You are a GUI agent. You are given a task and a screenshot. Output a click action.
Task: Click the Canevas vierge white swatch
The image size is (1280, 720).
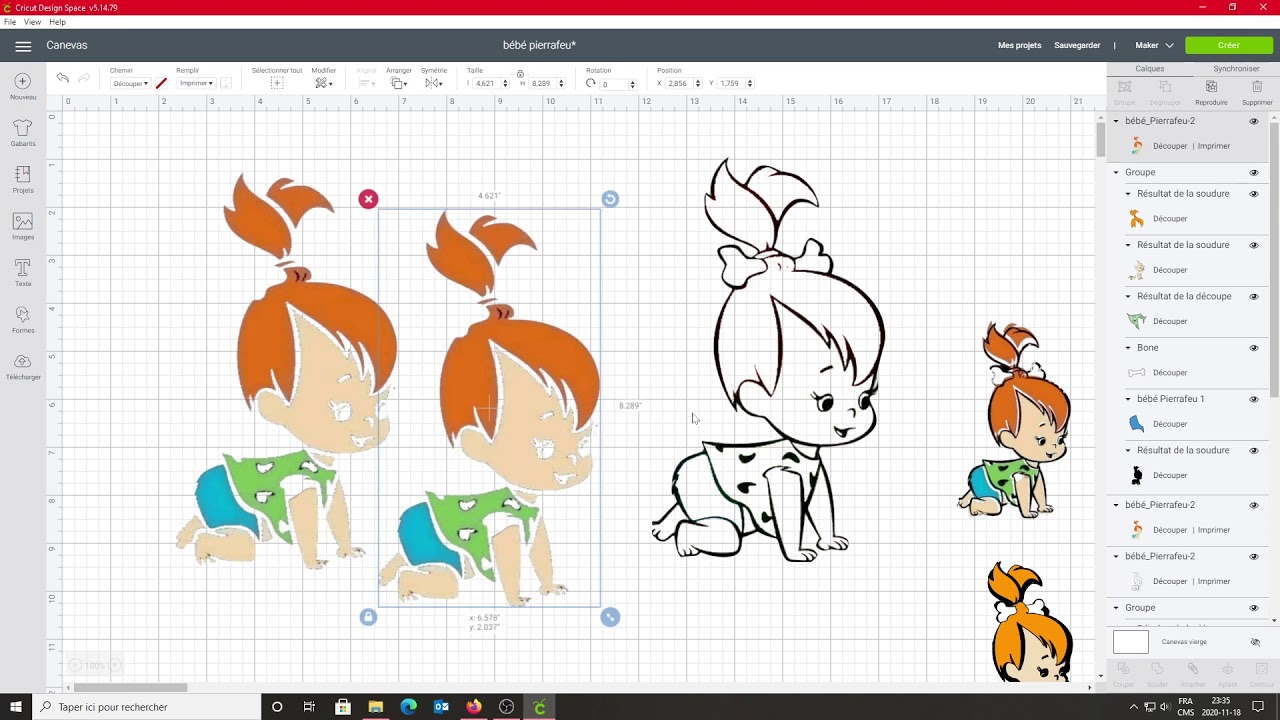[1131, 642]
